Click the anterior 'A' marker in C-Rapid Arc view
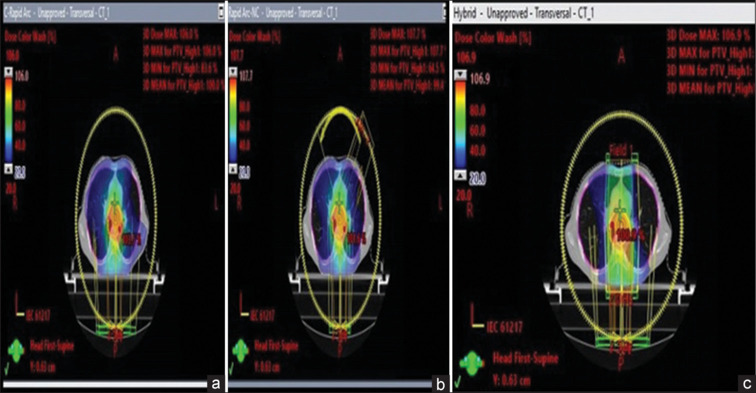 click(116, 54)
